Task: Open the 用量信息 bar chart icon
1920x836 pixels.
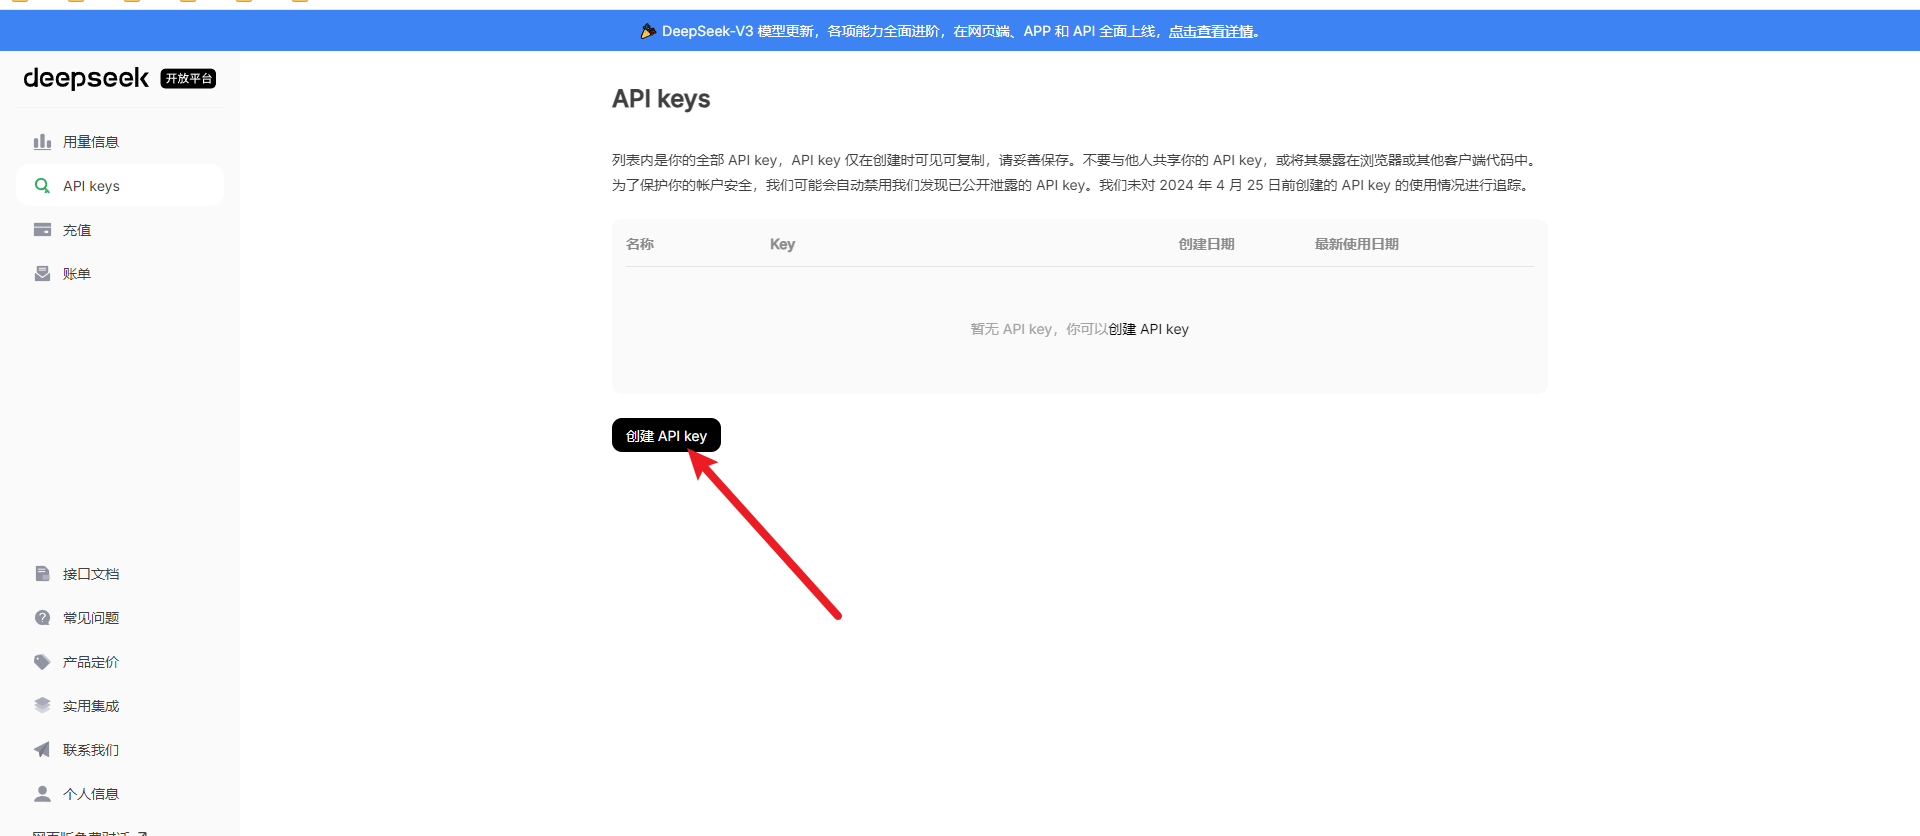Action: pos(42,142)
